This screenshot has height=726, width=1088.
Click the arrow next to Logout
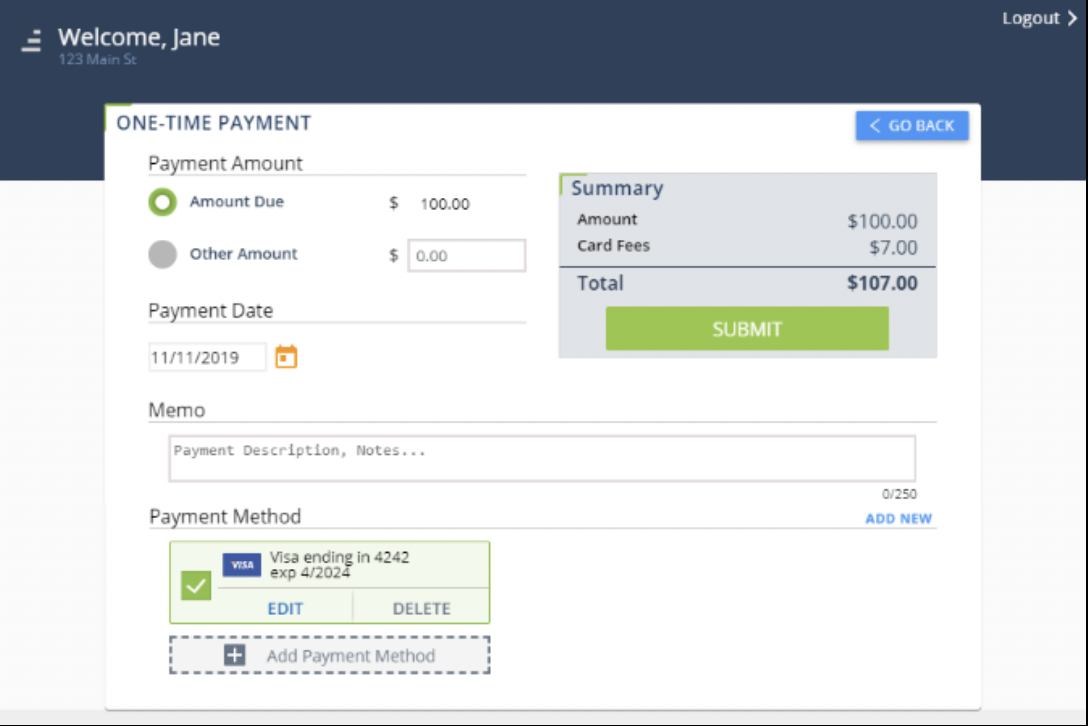[x=1075, y=17]
